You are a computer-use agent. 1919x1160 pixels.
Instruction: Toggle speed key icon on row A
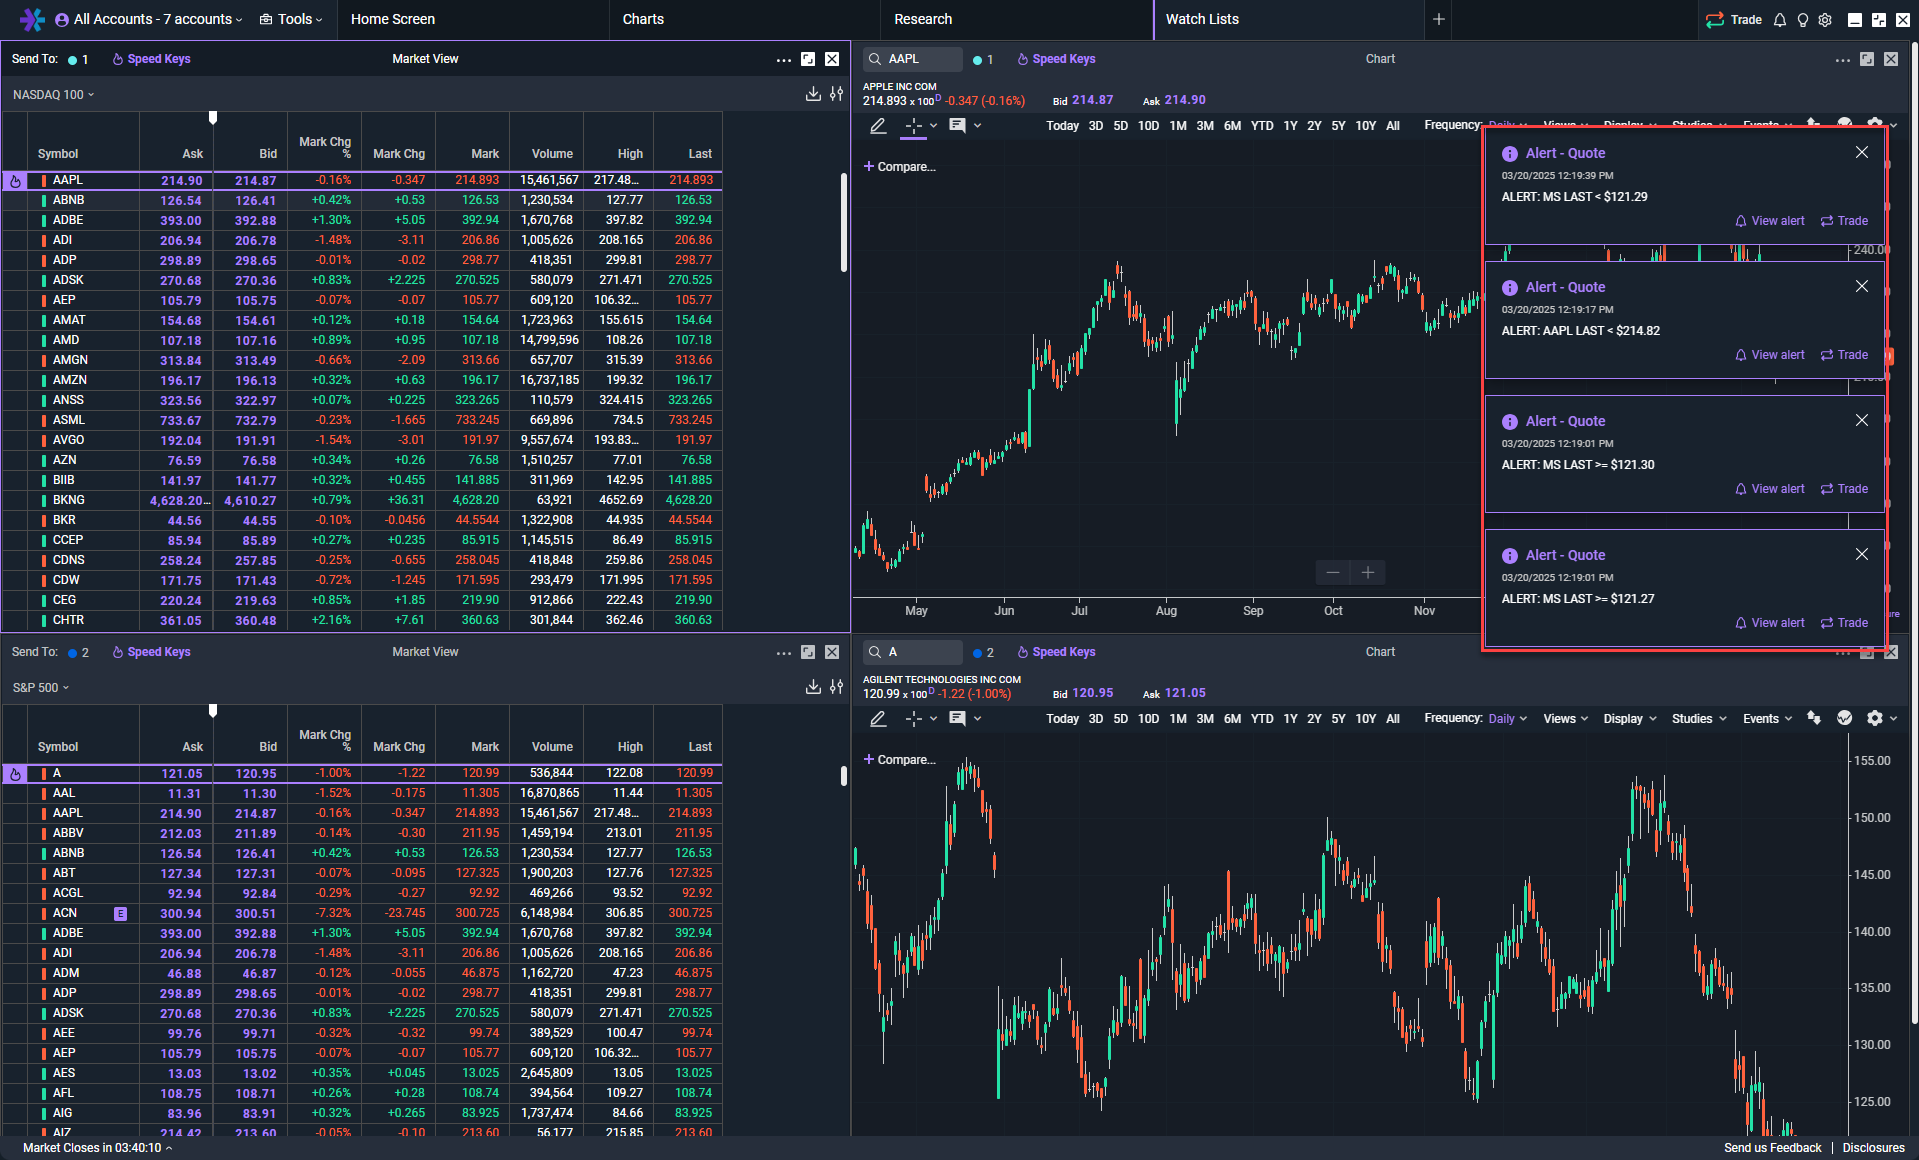tap(15, 774)
